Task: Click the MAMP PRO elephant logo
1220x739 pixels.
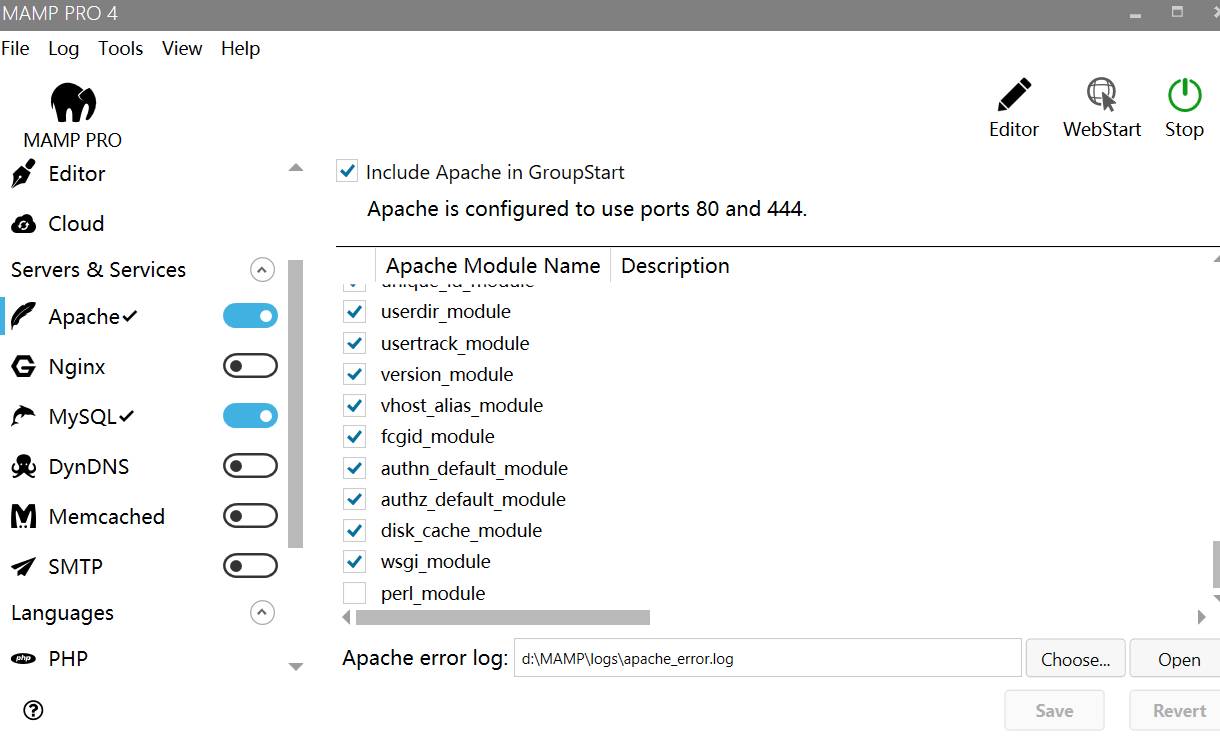Action: tap(73, 103)
